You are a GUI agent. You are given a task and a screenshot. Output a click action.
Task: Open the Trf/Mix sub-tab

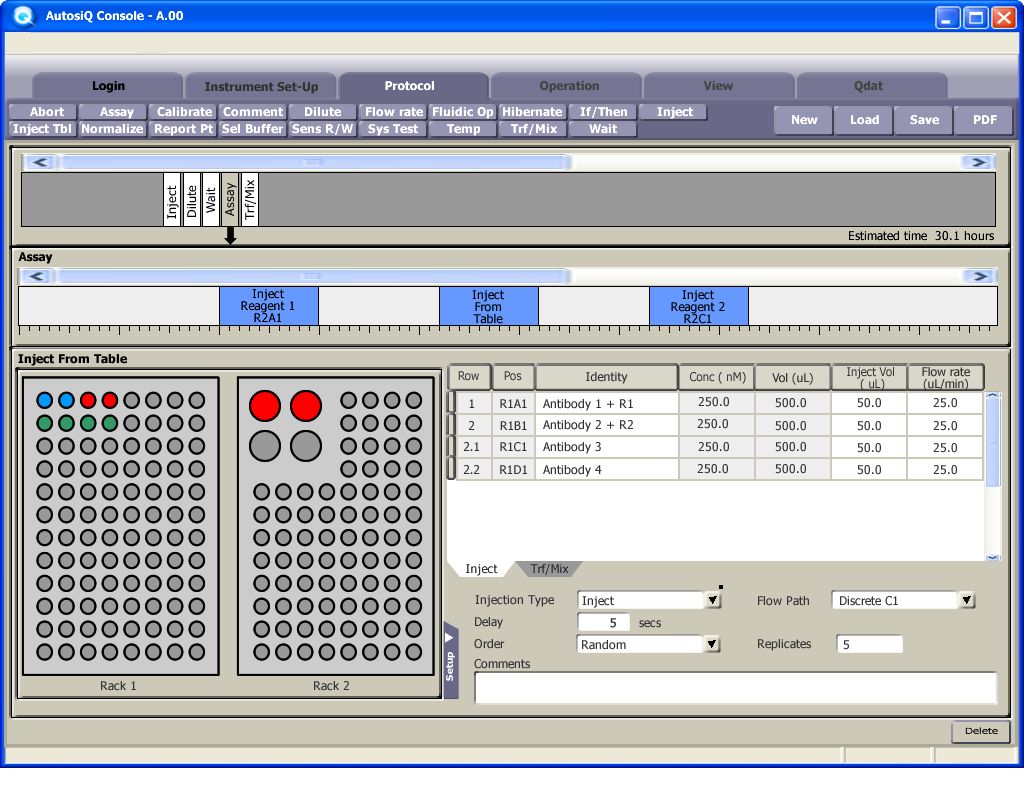click(549, 569)
